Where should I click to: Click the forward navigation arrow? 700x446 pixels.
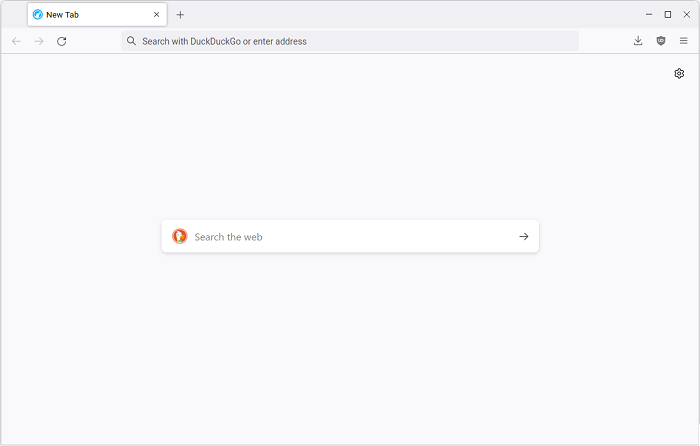click(x=39, y=42)
